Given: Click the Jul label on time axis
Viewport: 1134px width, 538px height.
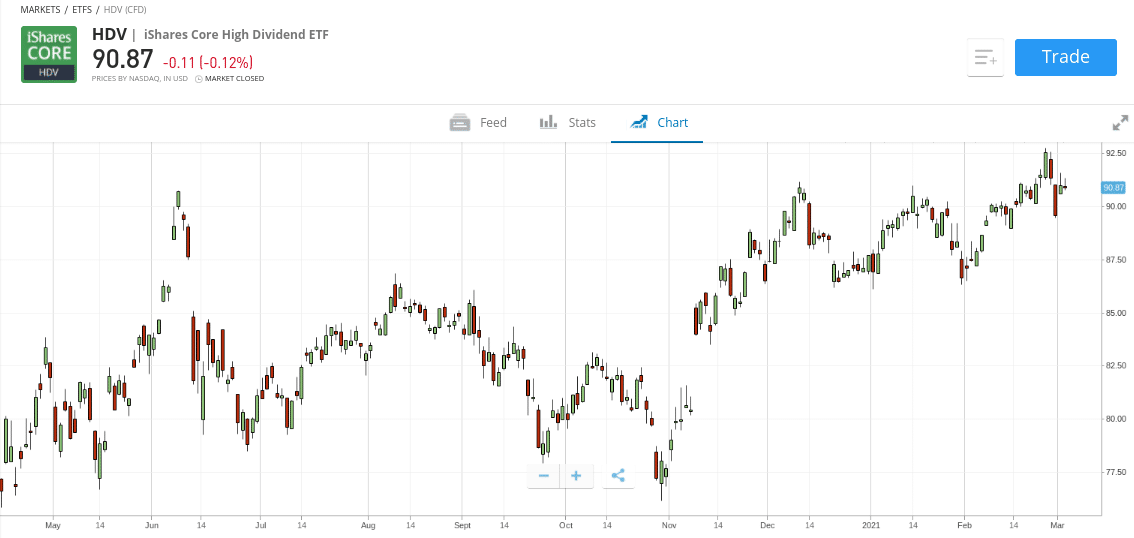Looking at the screenshot, I should (x=260, y=526).
